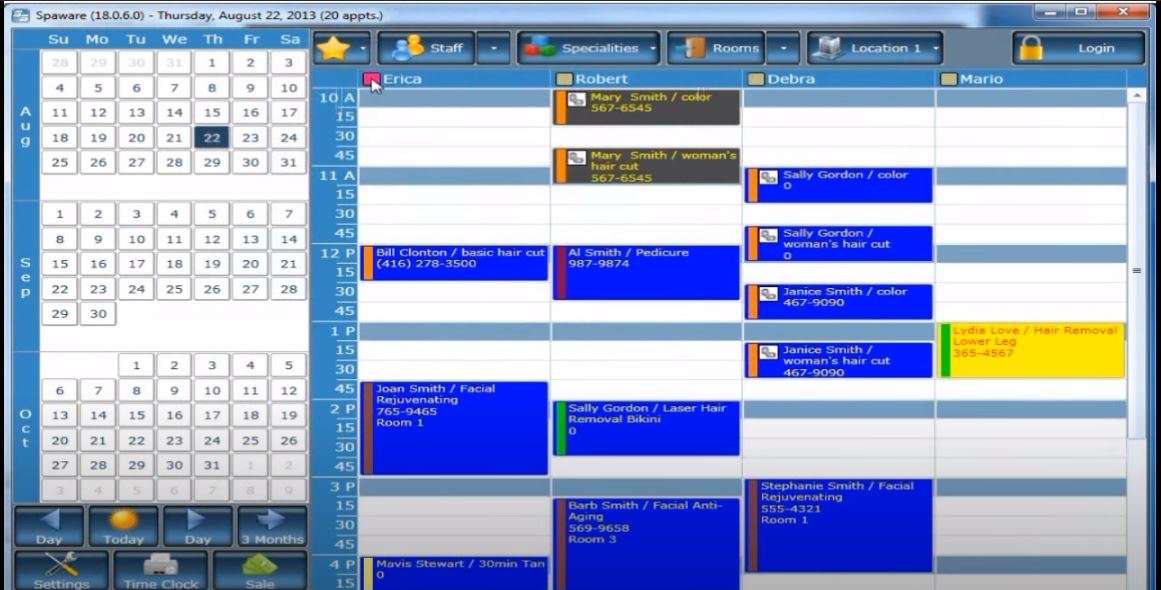
Task: Select October 8 in the calendar
Action: [x=136, y=390]
